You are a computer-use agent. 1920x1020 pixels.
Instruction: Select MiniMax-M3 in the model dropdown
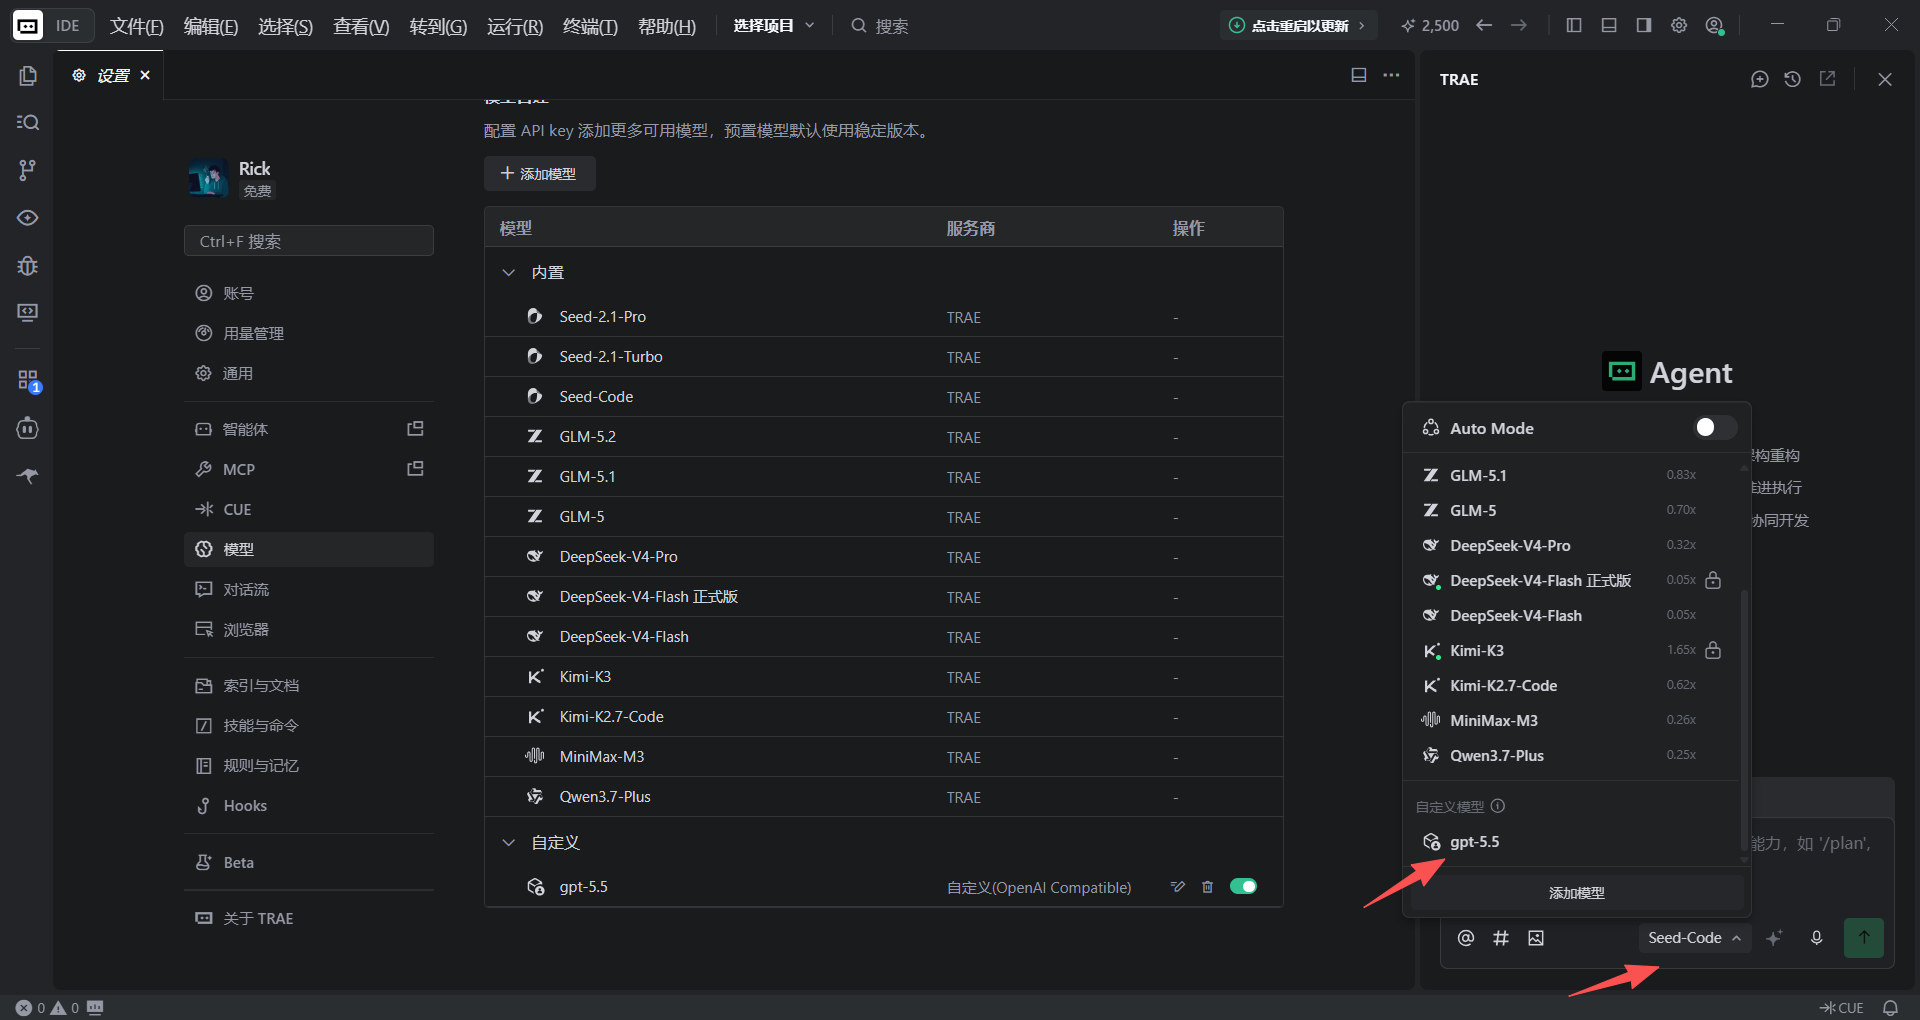point(1570,721)
